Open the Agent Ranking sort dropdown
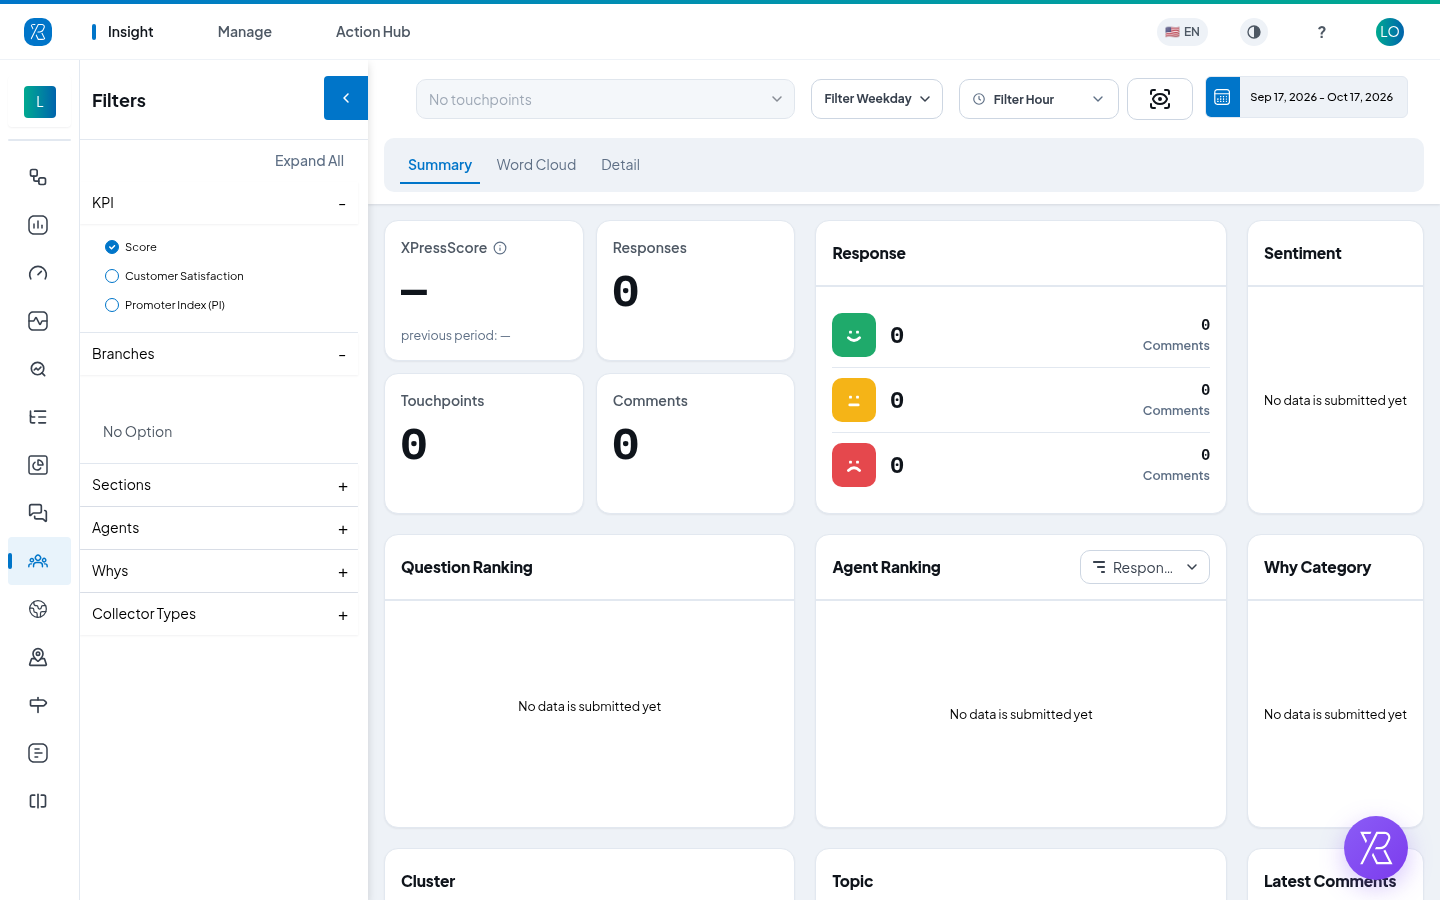The image size is (1440, 900). [1145, 567]
